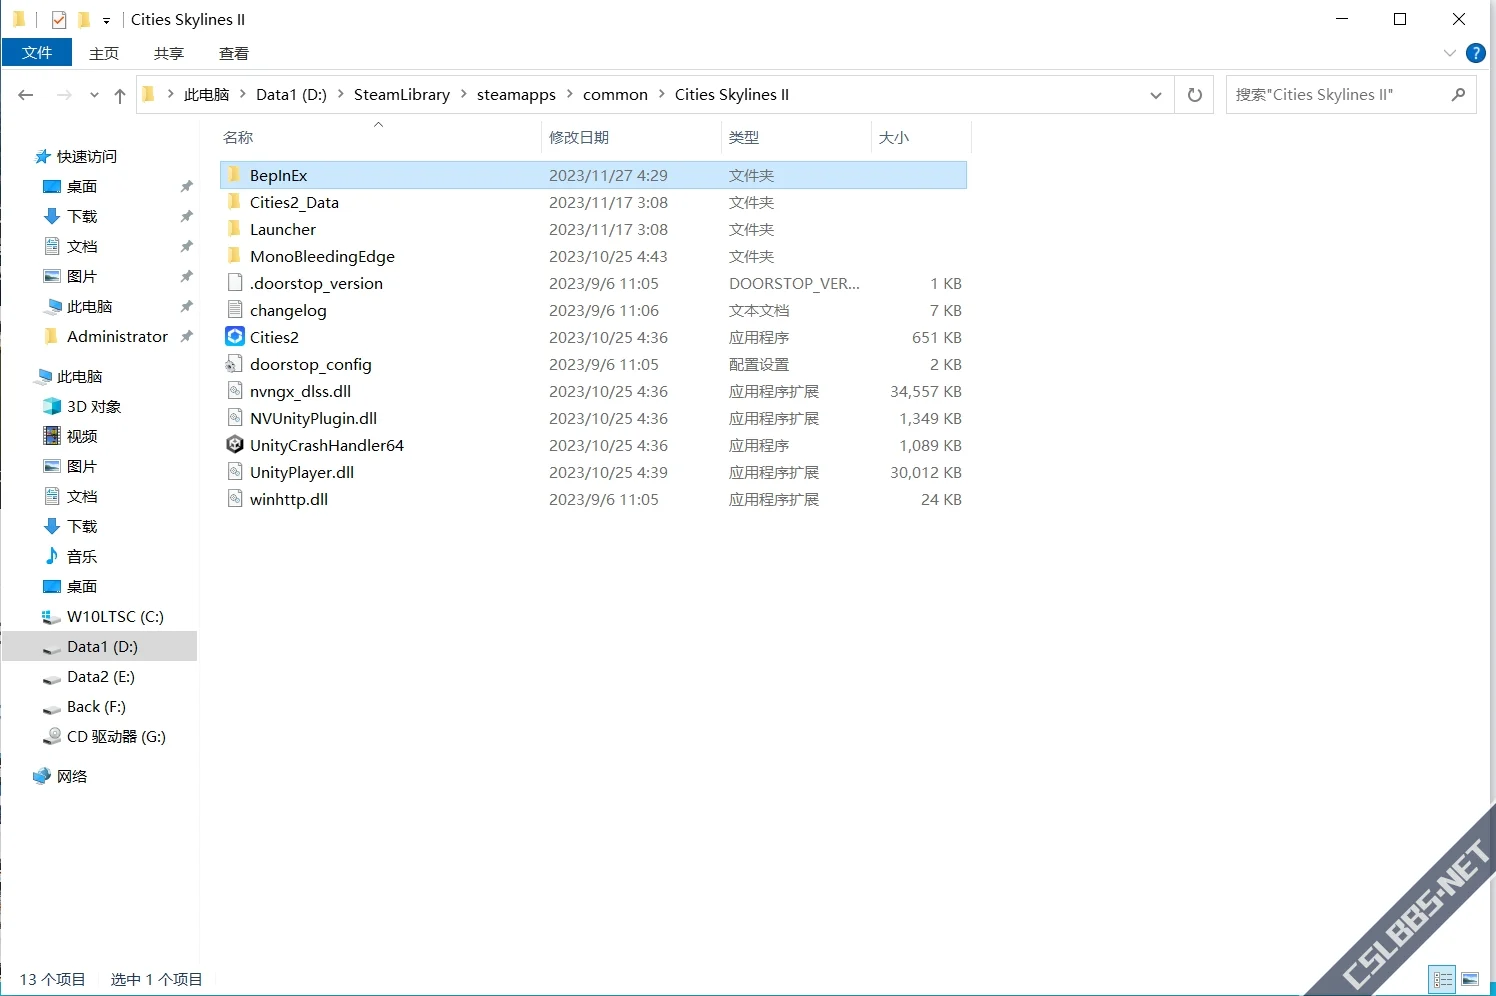The height and width of the screenshot is (996, 1496).
Task: Select the Cities2_Data folder
Action: click(x=294, y=202)
